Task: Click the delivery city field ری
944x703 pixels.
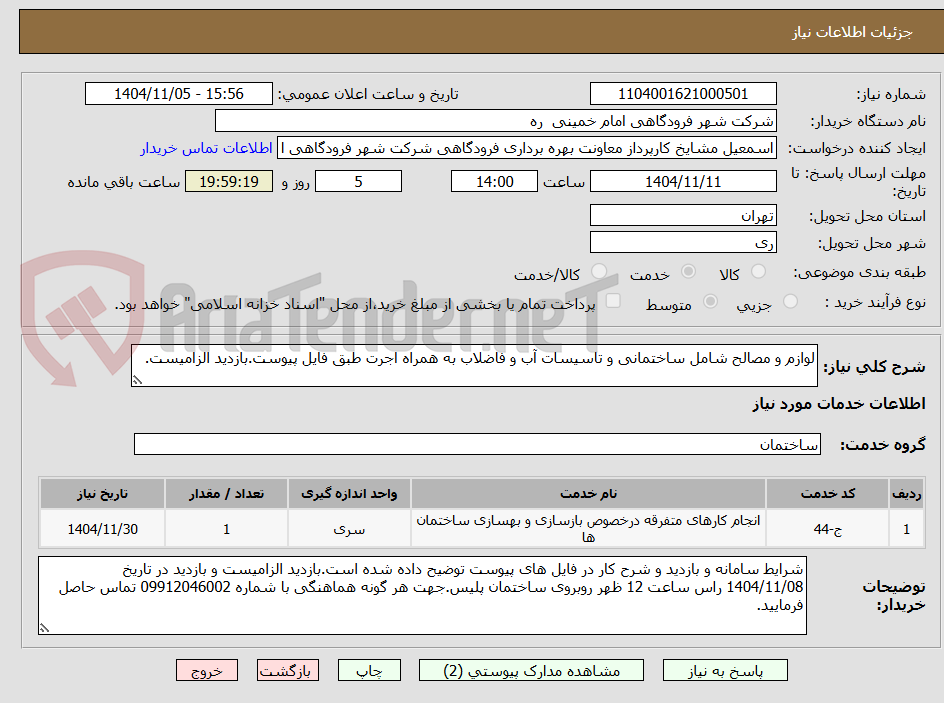Action: coord(683,243)
